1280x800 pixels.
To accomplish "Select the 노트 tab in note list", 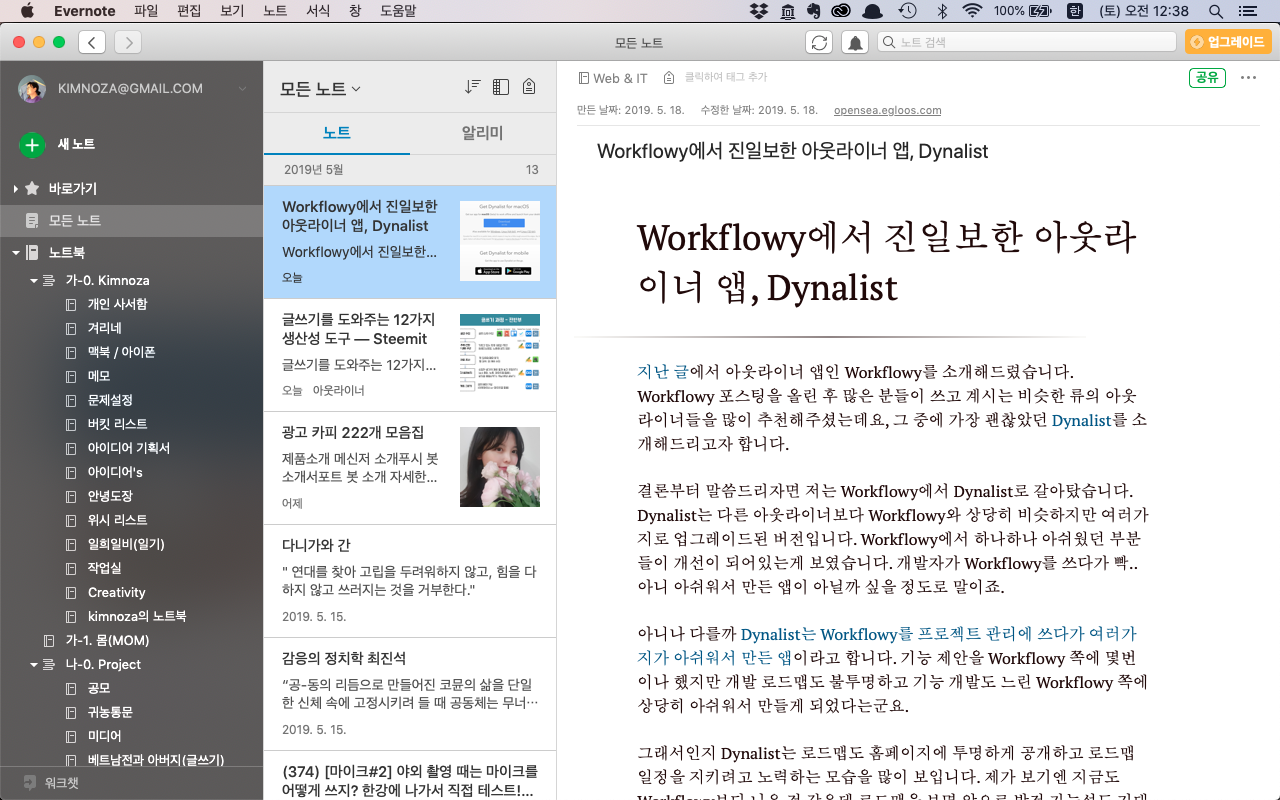I will (x=337, y=133).
